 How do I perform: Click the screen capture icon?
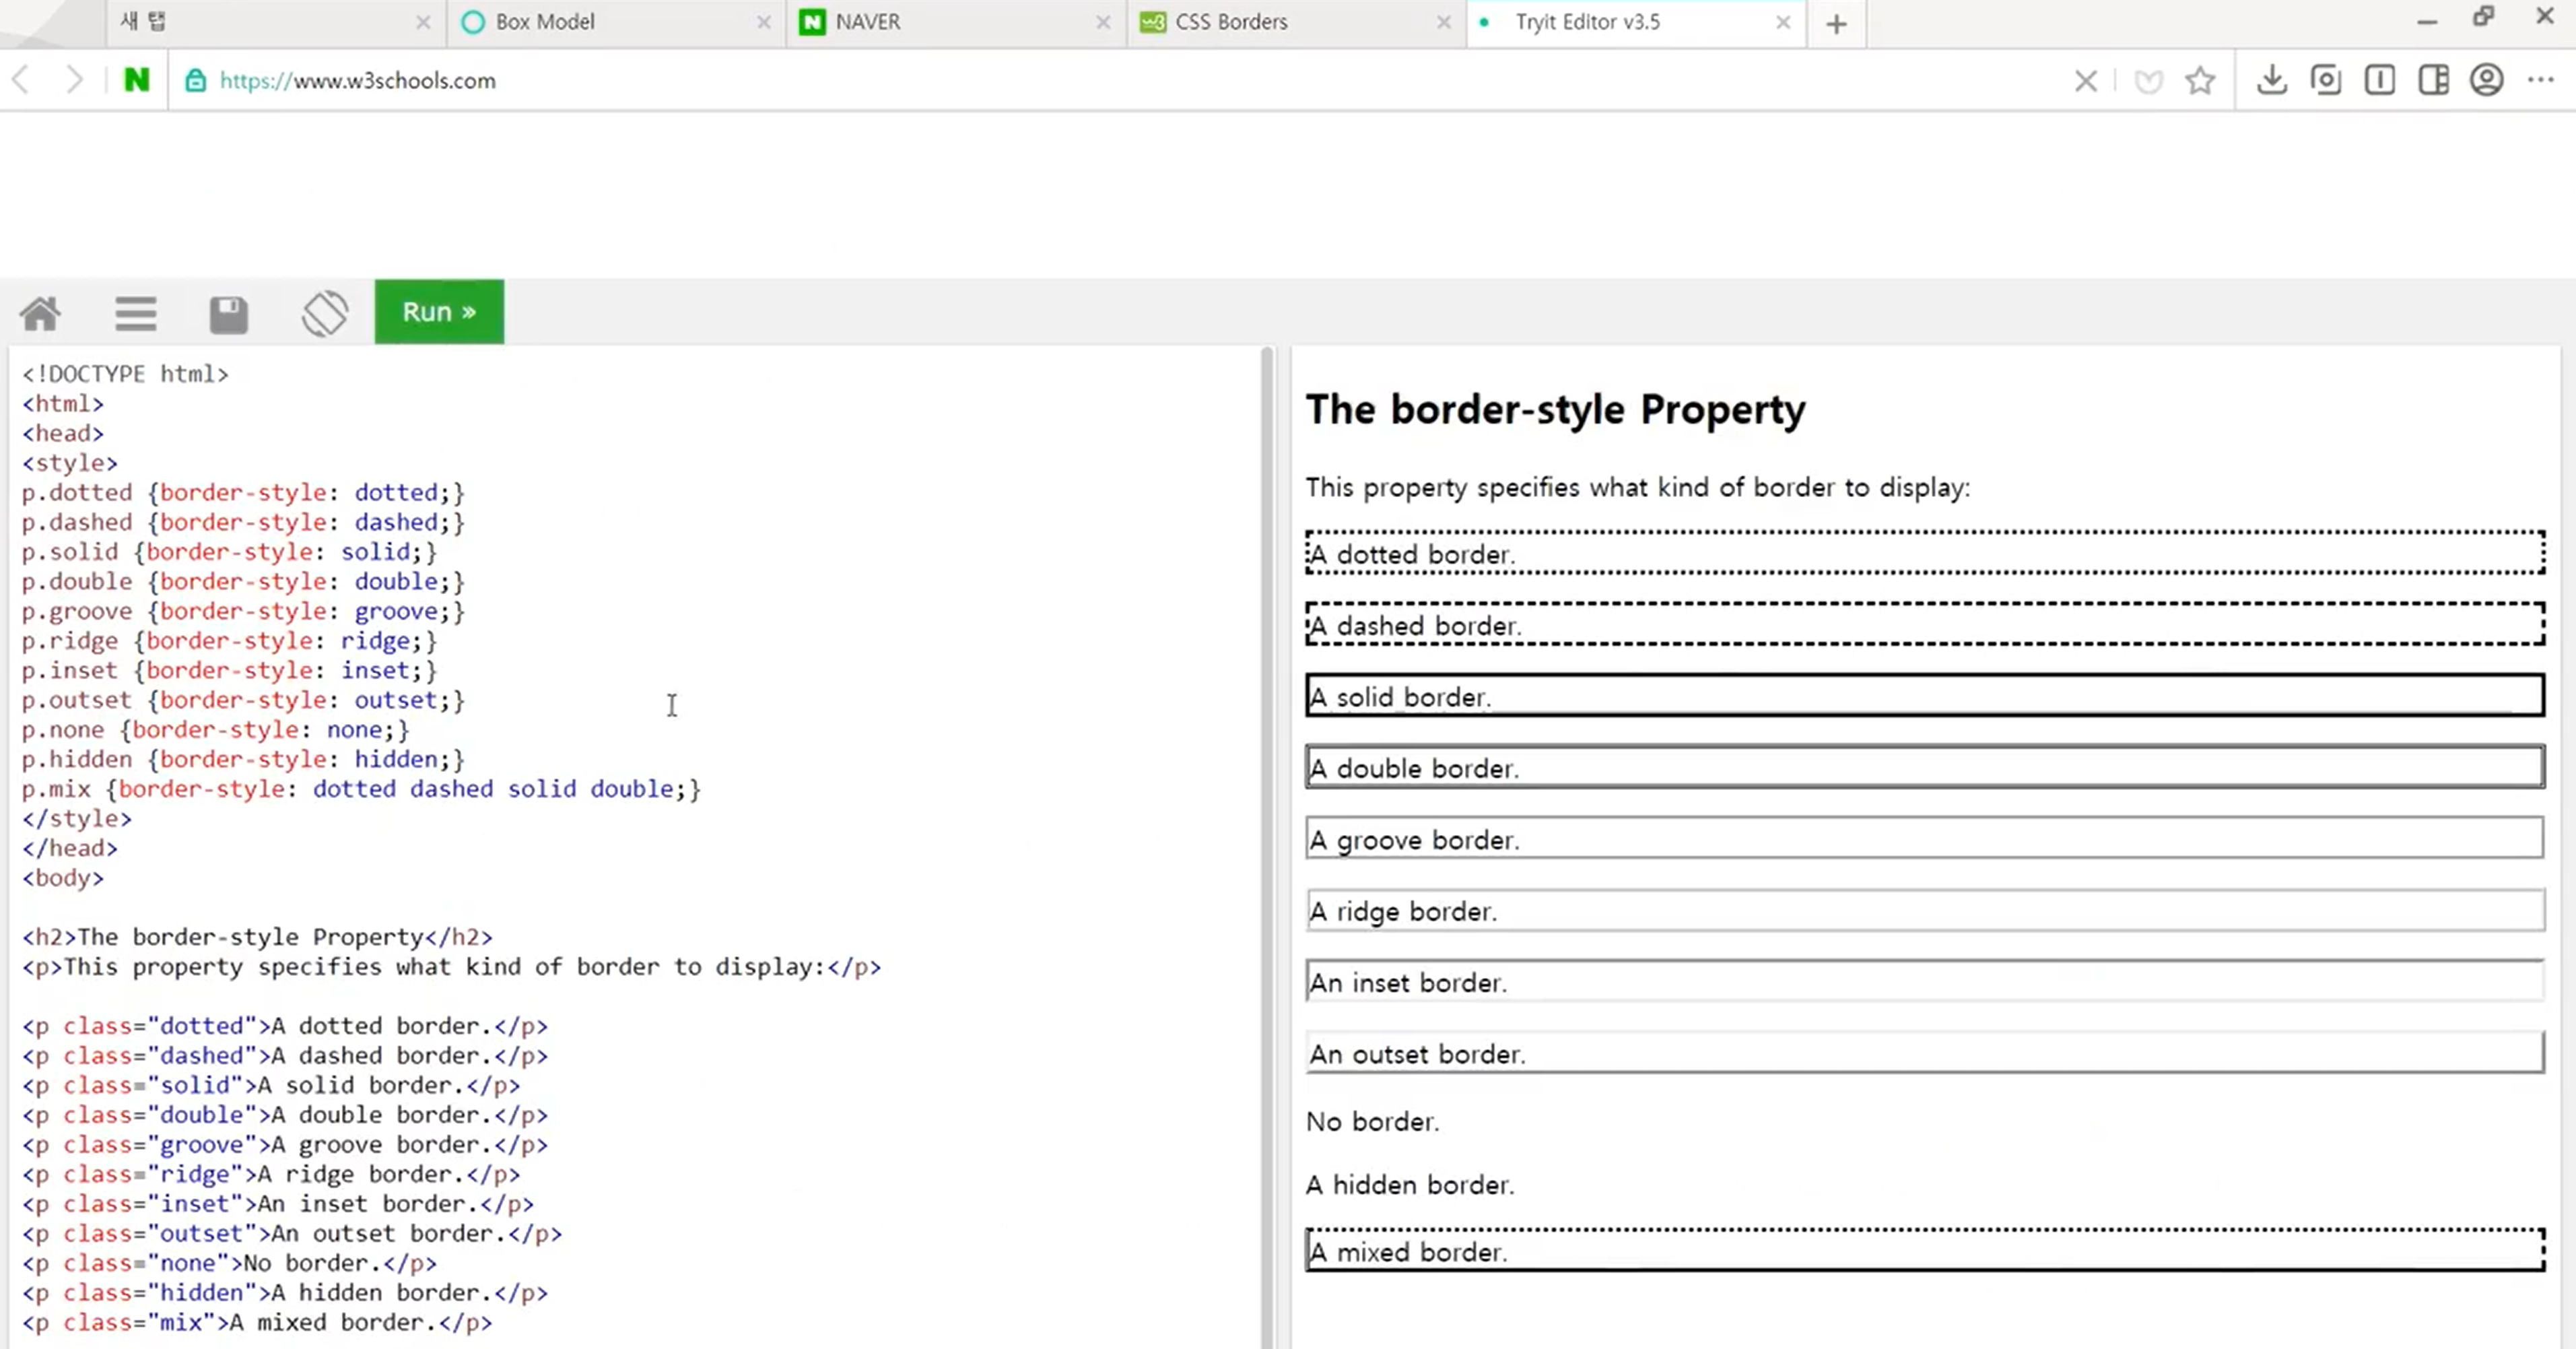click(x=2326, y=80)
